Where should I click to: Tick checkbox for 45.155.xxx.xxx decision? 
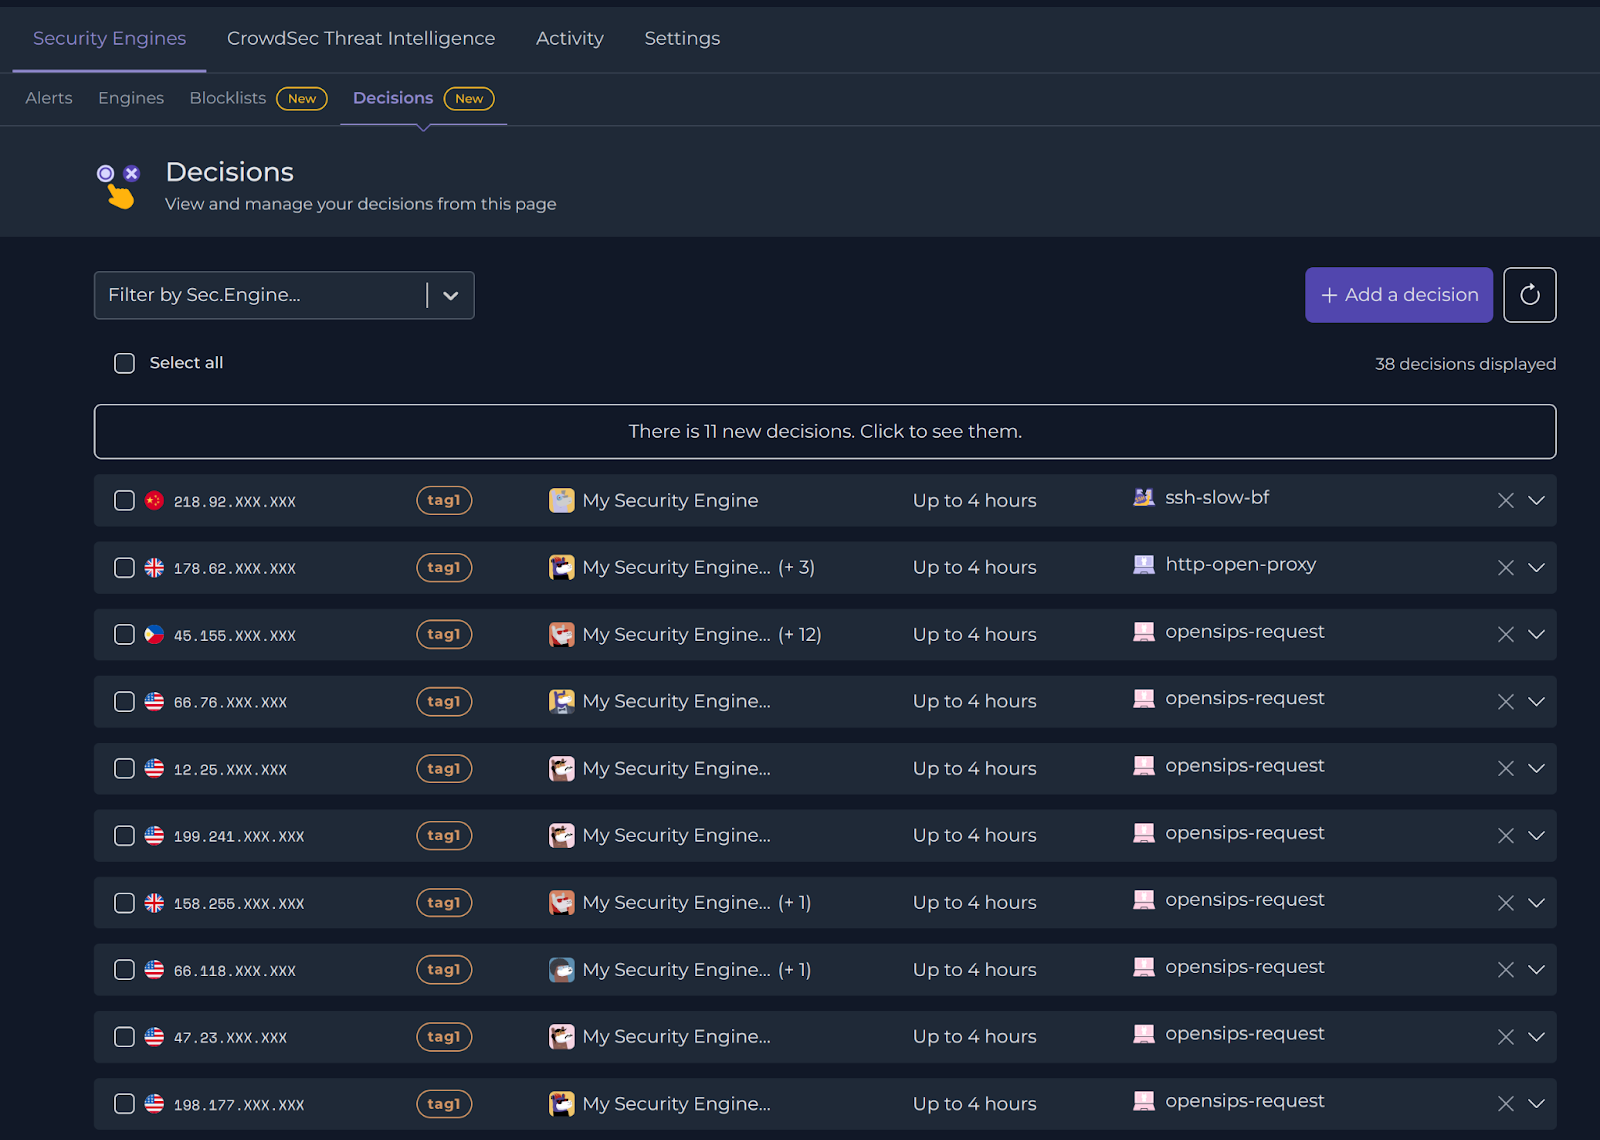[x=124, y=635]
